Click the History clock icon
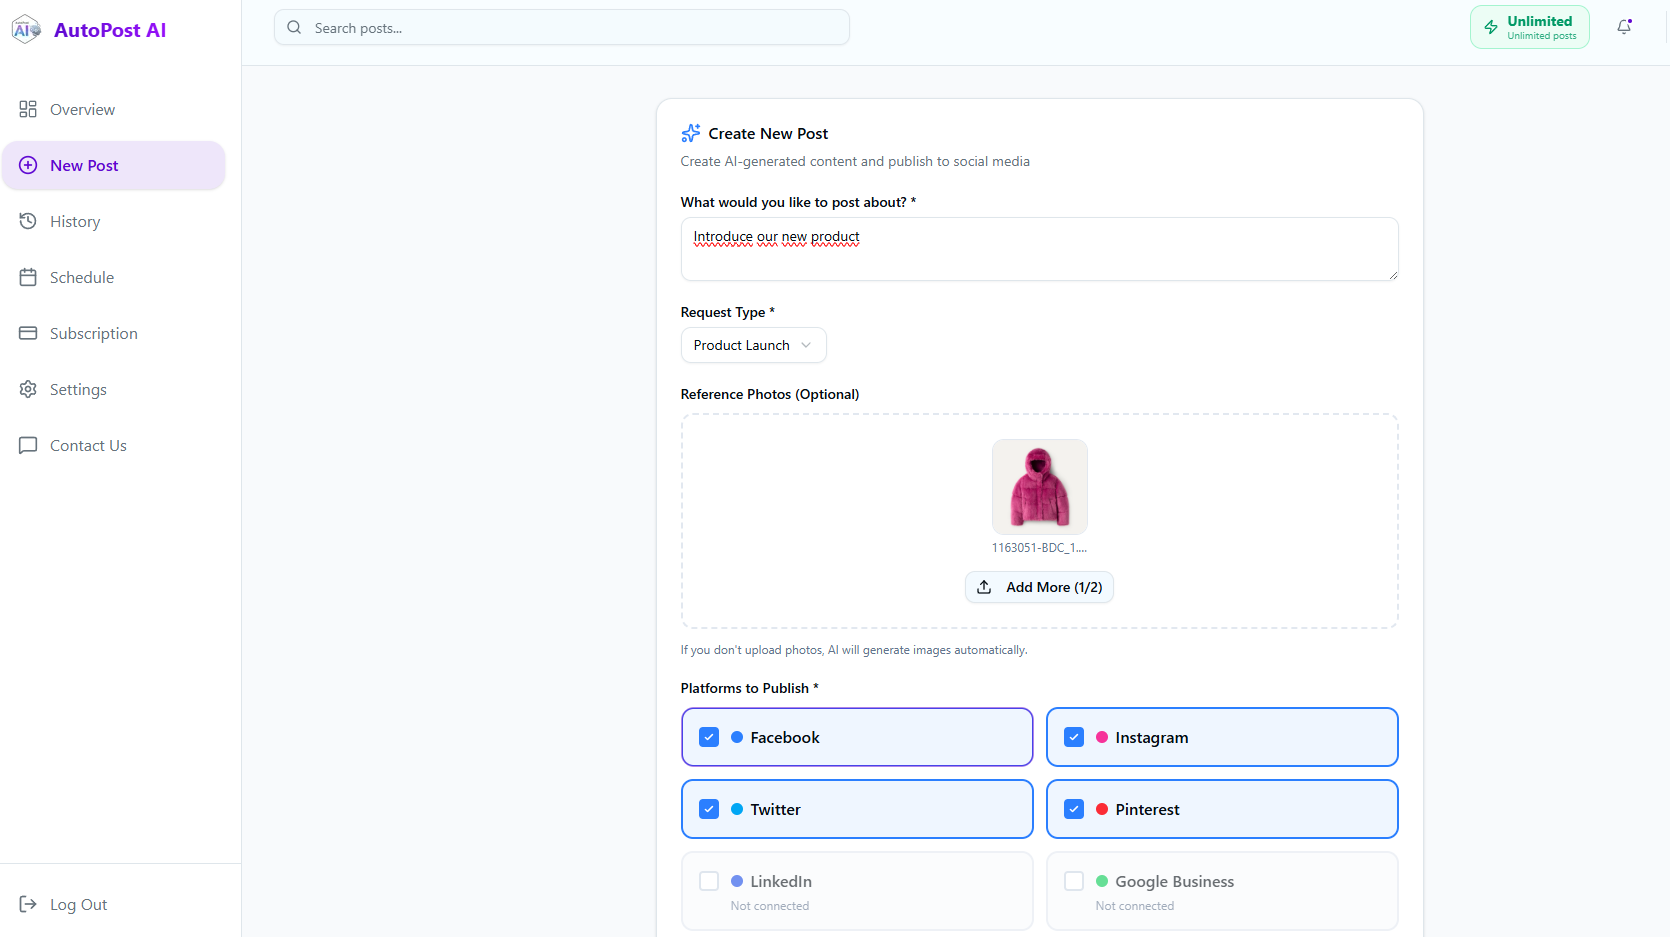1670x937 pixels. pyautogui.click(x=28, y=221)
